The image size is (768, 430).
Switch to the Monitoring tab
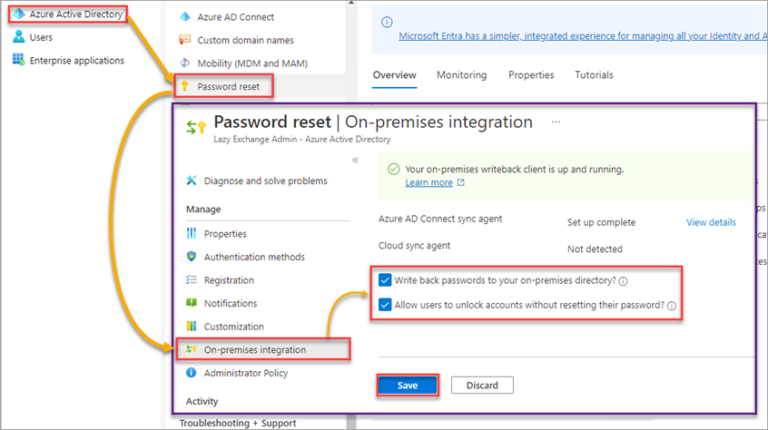462,75
